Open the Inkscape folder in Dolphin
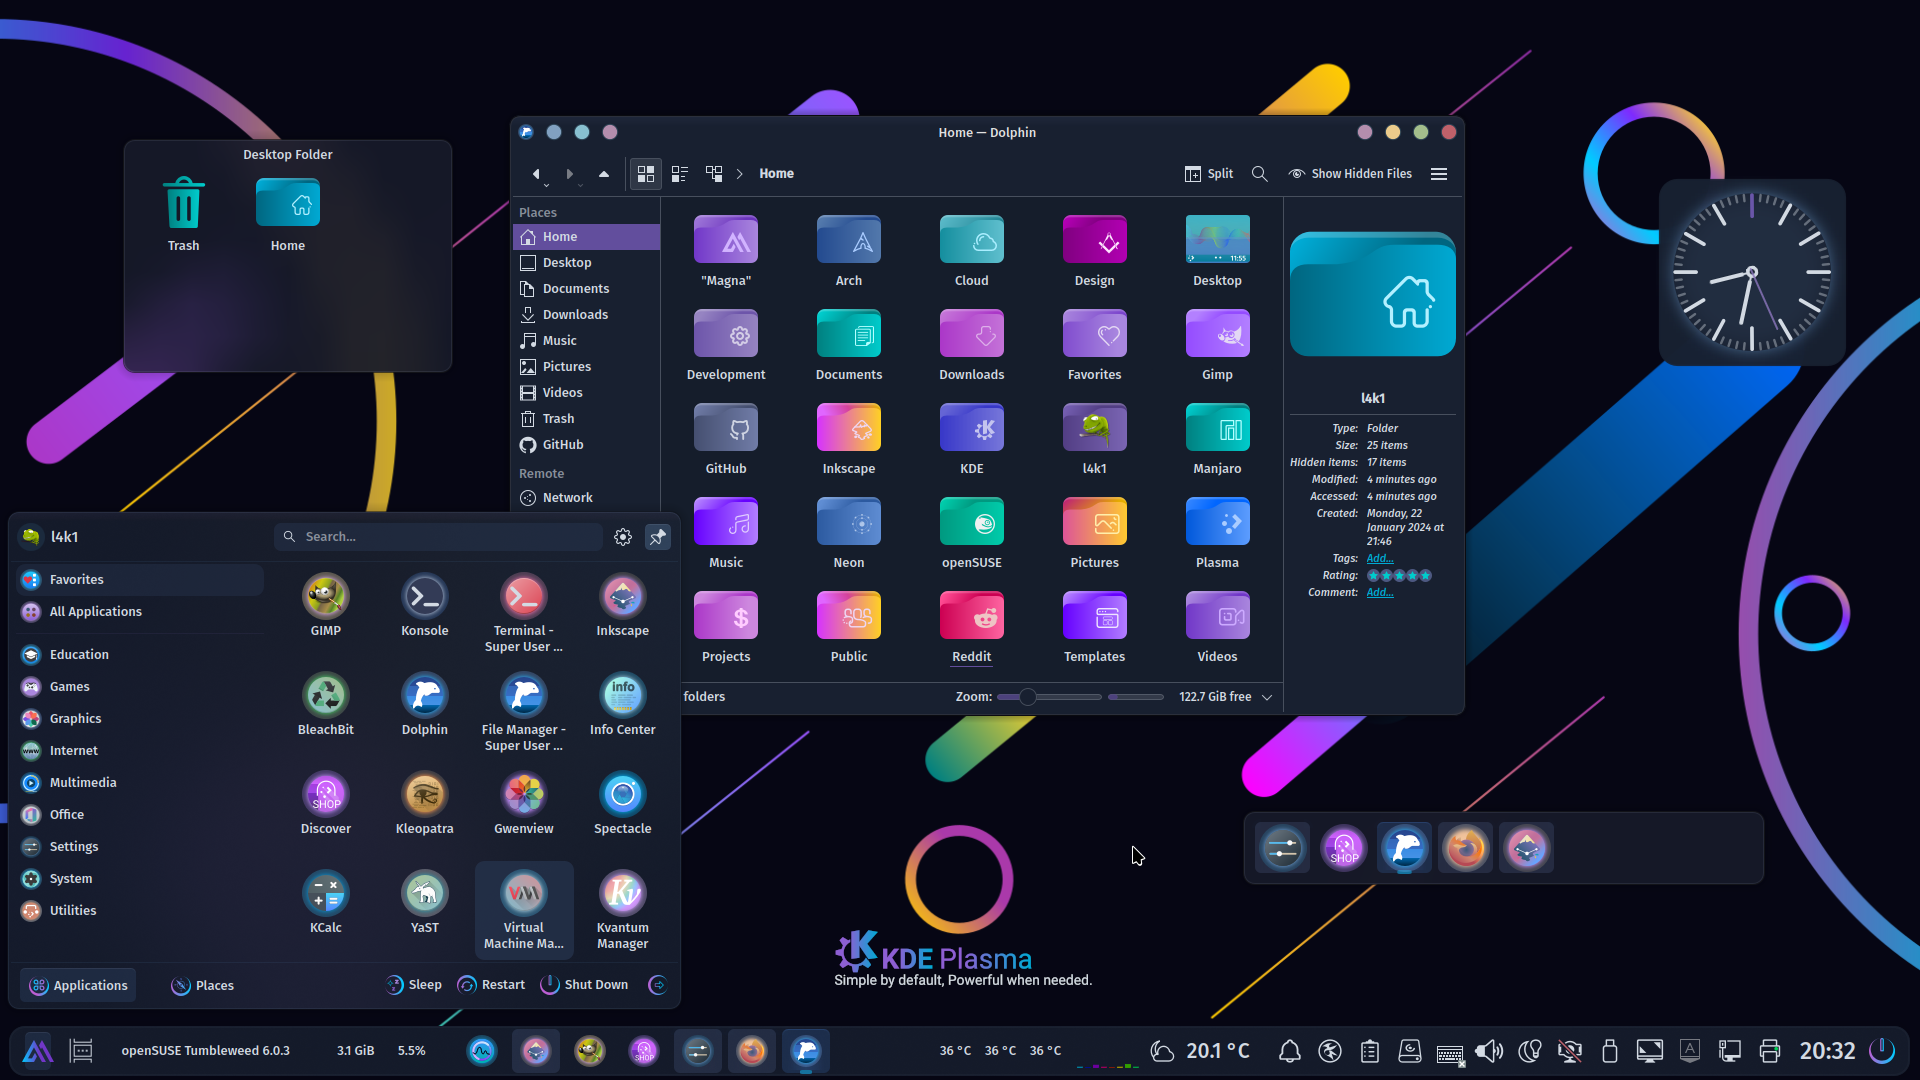 coord(848,438)
